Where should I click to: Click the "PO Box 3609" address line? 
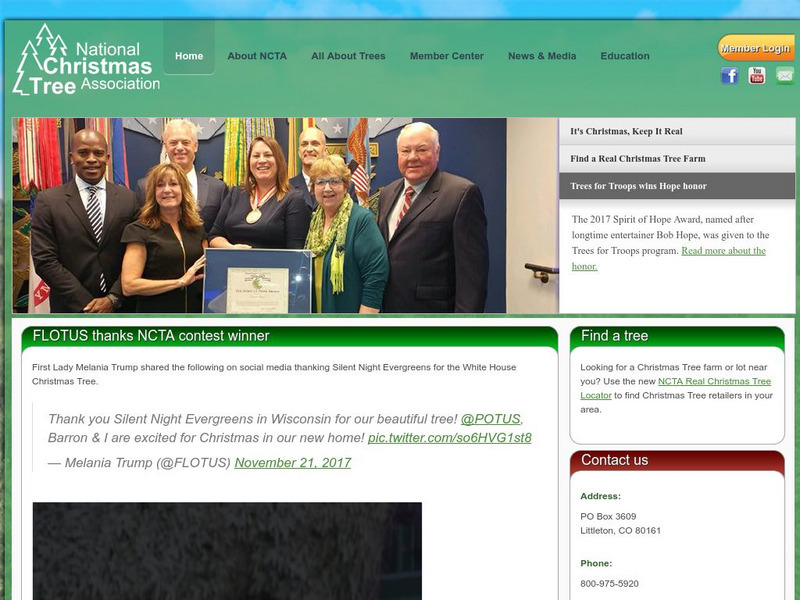tap(608, 516)
